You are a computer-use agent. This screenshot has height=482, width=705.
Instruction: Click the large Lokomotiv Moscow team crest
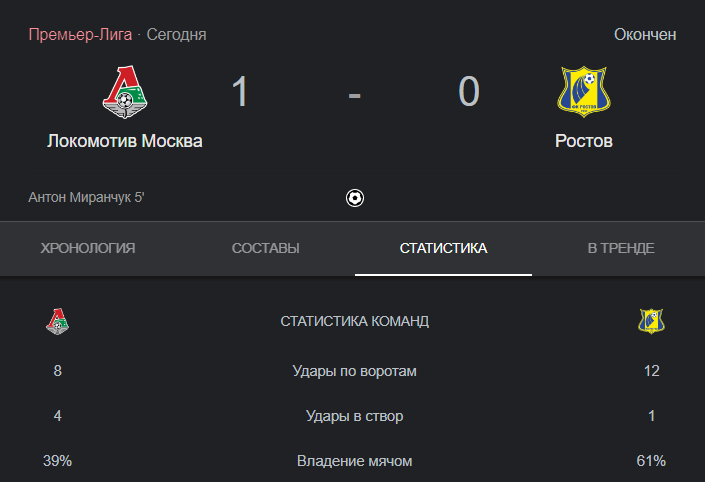click(124, 91)
